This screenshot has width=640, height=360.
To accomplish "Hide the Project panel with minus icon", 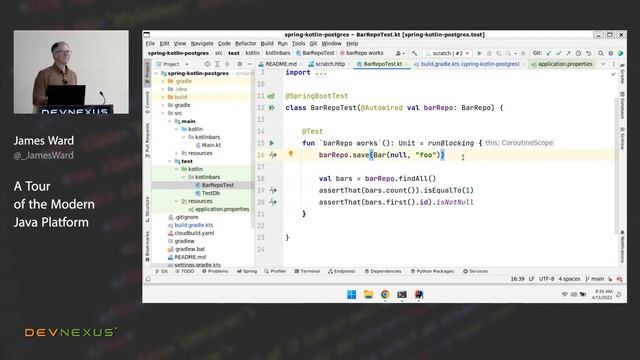I will click(x=249, y=64).
